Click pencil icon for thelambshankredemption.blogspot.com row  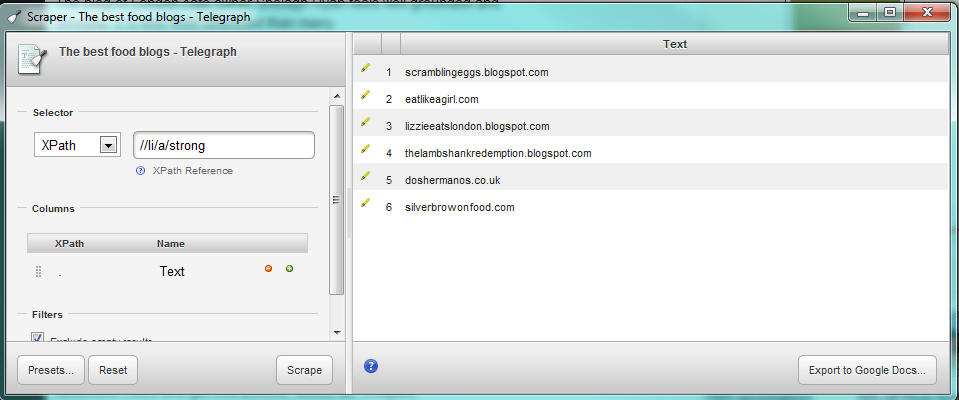point(365,149)
